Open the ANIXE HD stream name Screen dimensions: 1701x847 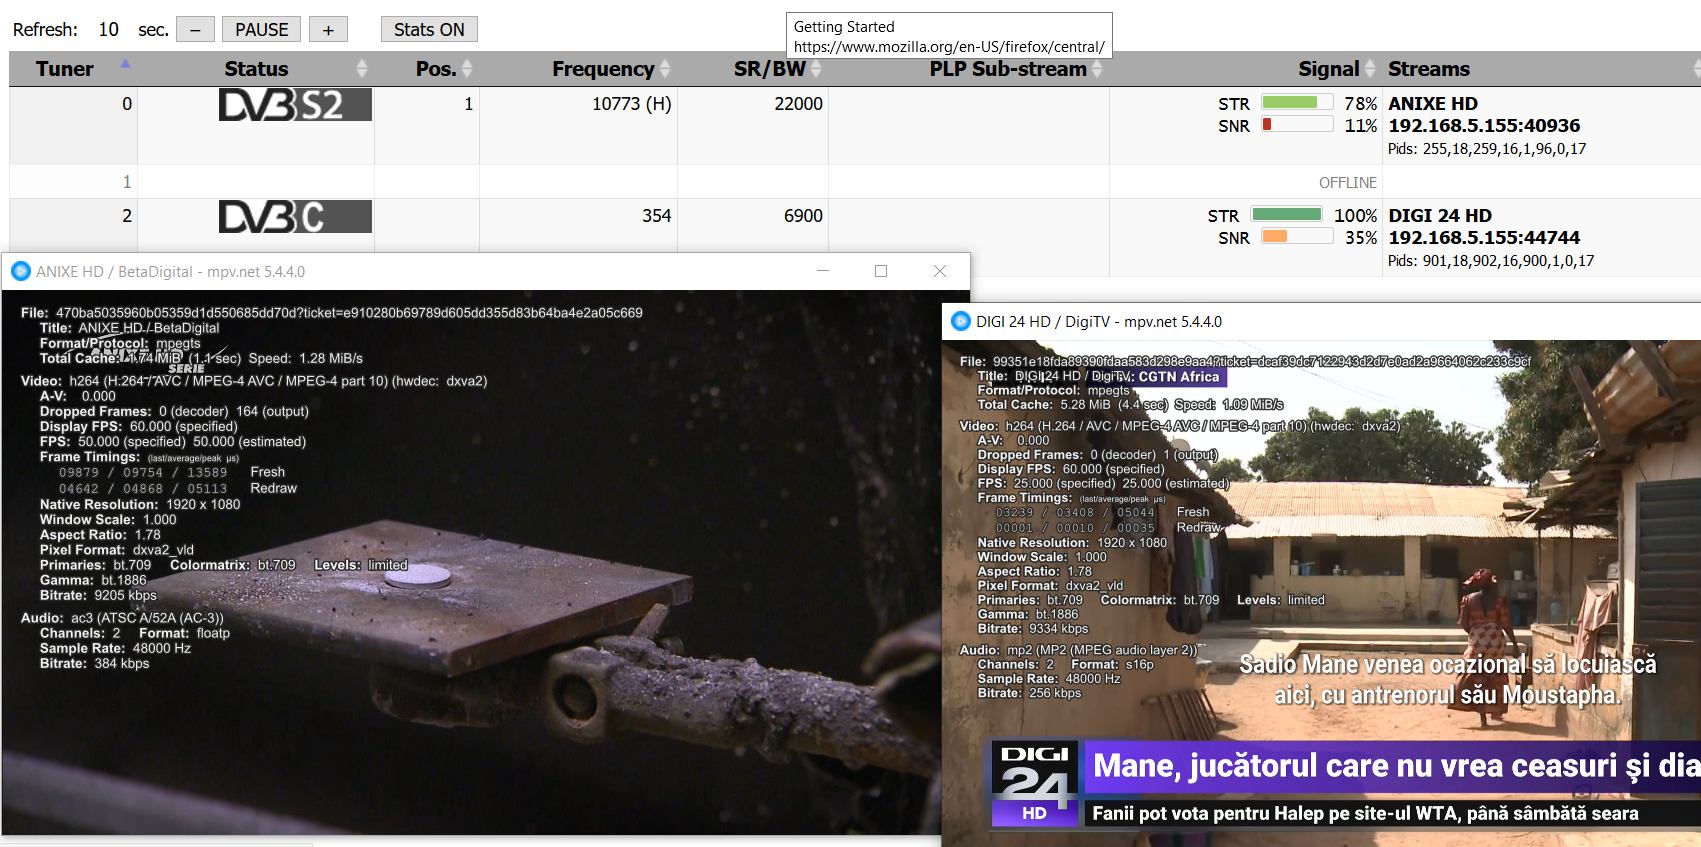pyautogui.click(x=1433, y=104)
